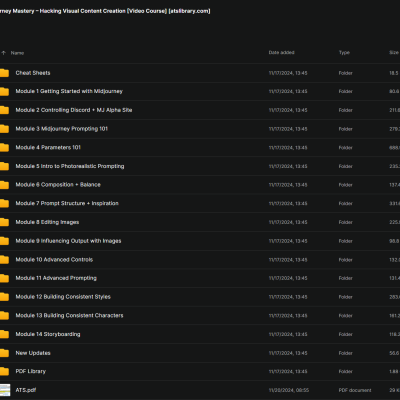Viewport: 400px width, 400px height.
Task: Click the size value for PDF Library
Action: coord(394,371)
